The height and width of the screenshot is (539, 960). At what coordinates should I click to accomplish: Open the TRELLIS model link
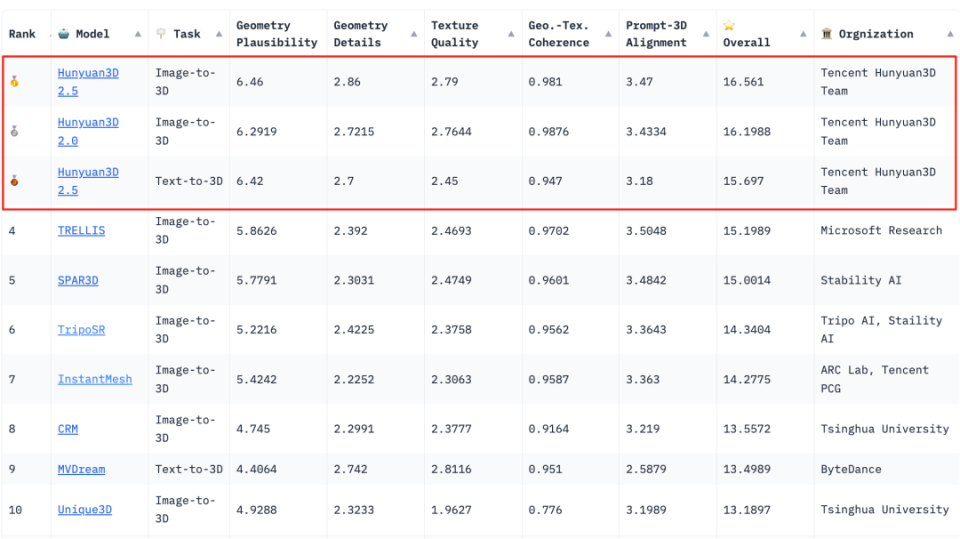81,230
